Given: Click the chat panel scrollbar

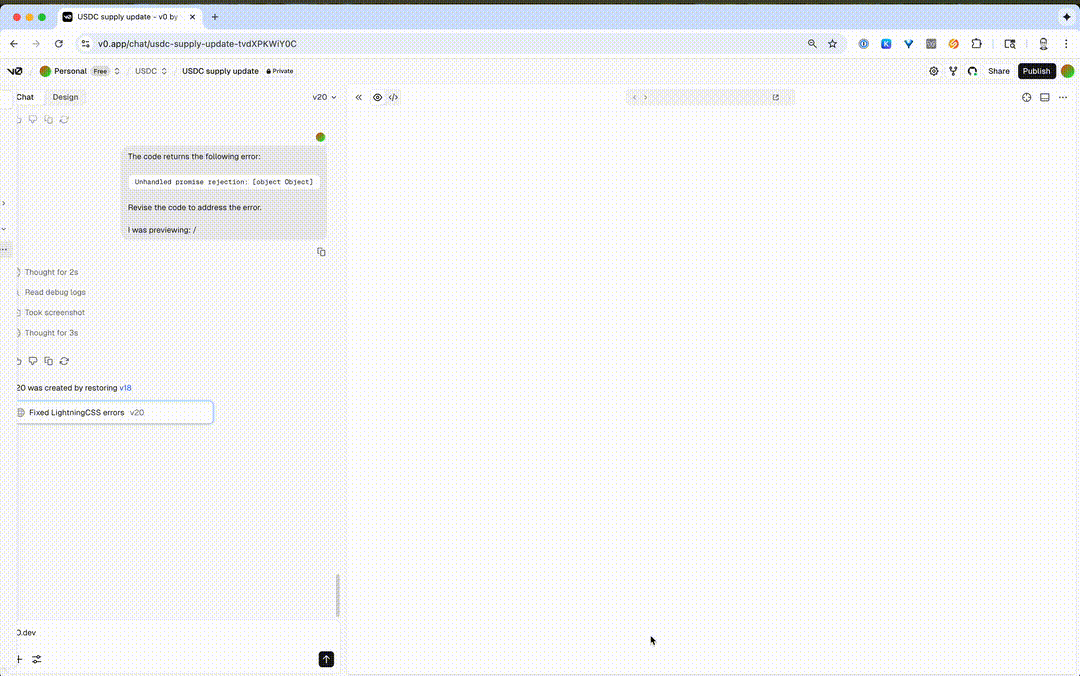Looking at the screenshot, I should 338,595.
